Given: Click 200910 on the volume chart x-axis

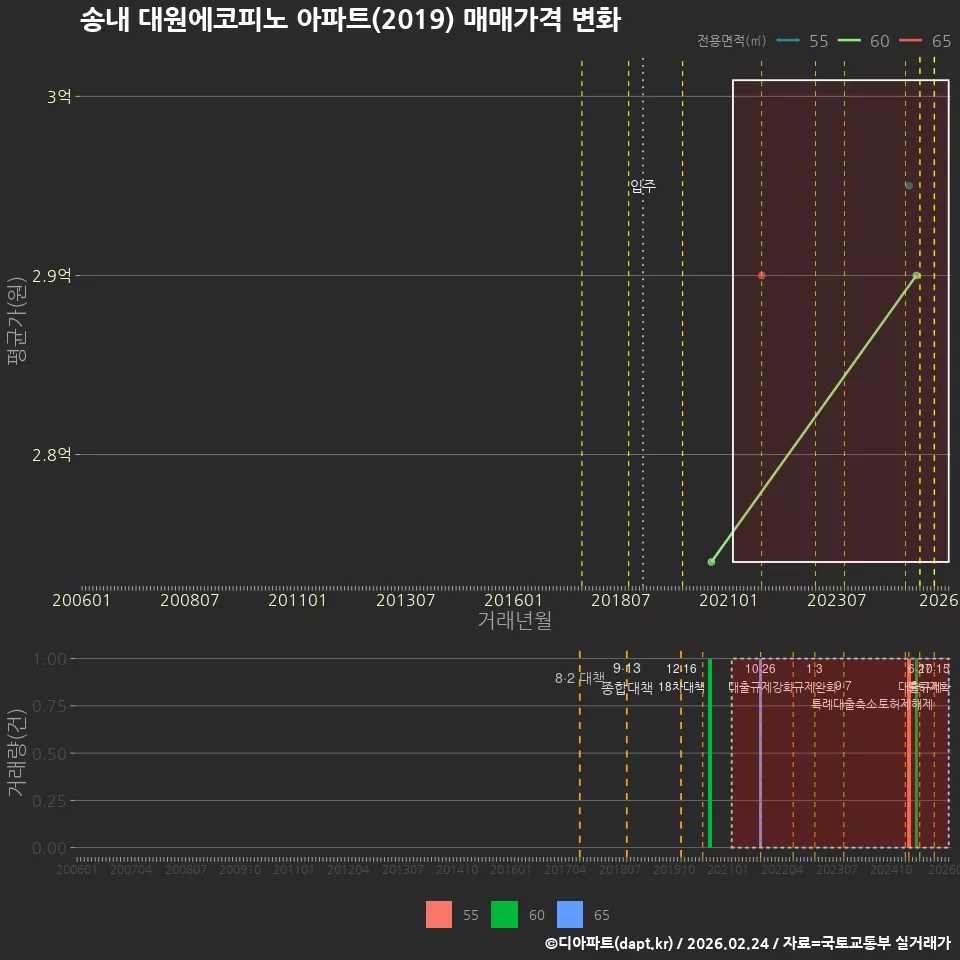Looking at the screenshot, I should pyautogui.click(x=239, y=869).
